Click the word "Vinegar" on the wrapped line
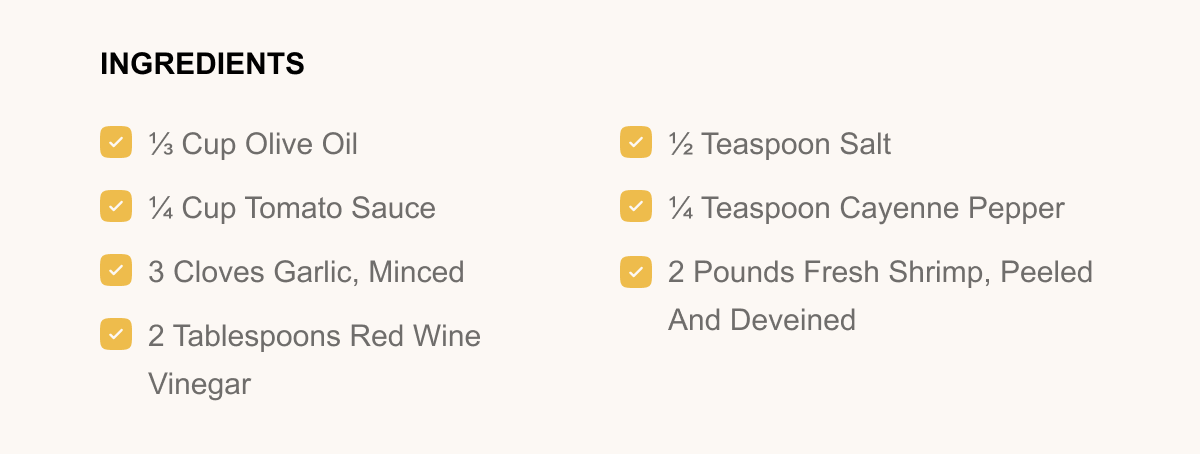1200x454 pixels. (x=199, y=384)
